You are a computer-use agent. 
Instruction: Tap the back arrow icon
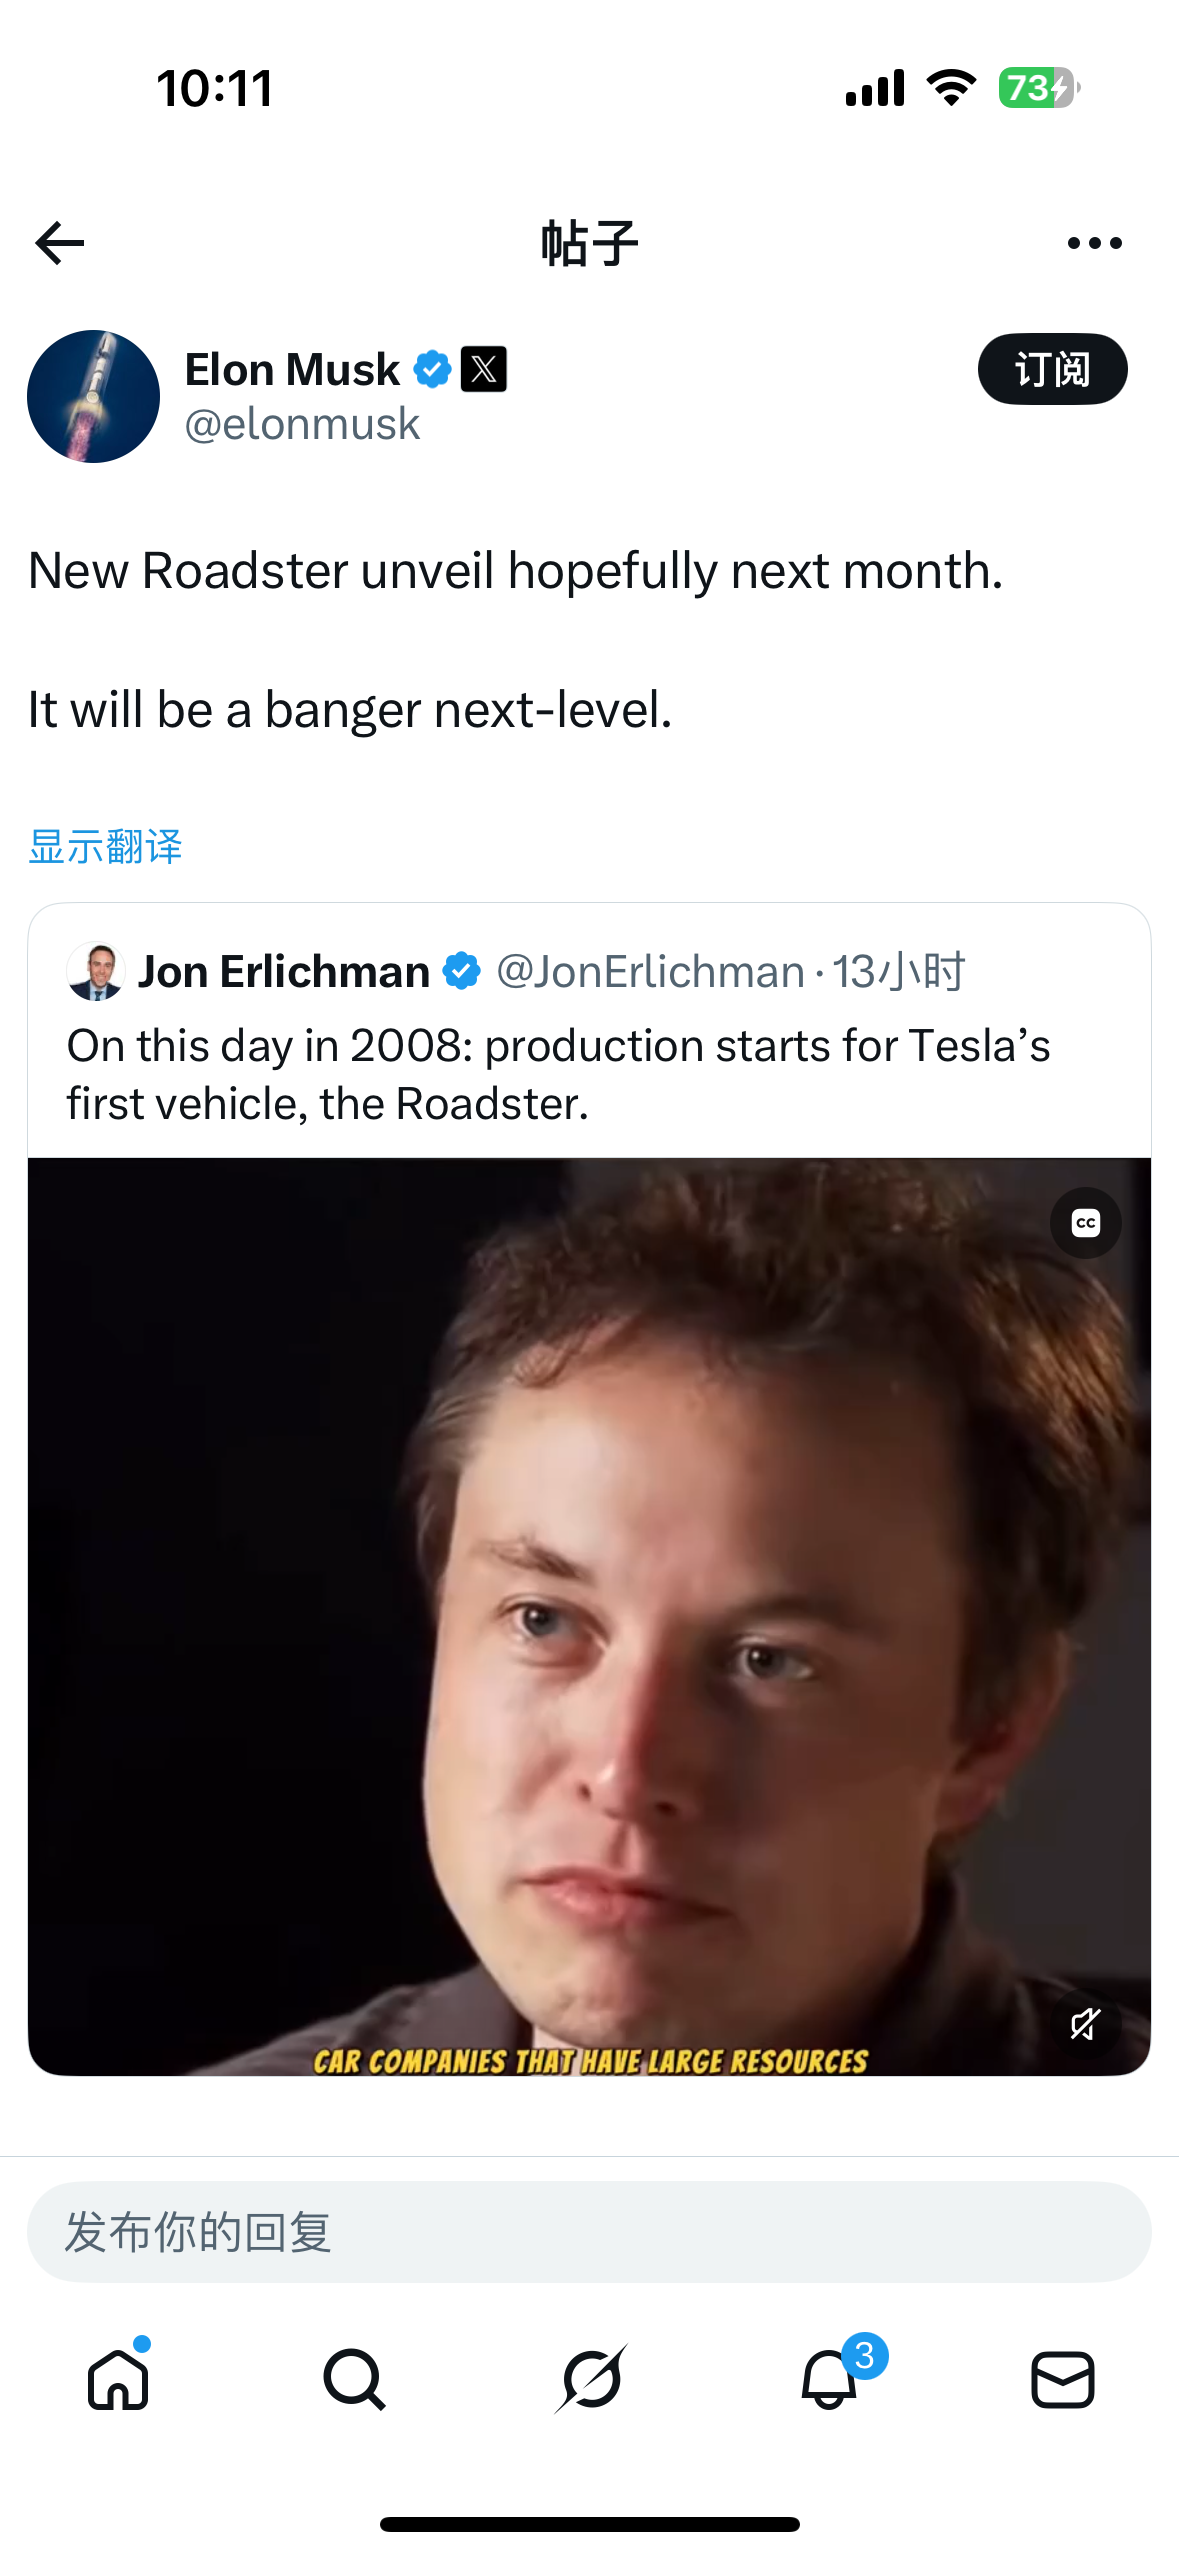(x=60, y=243)
